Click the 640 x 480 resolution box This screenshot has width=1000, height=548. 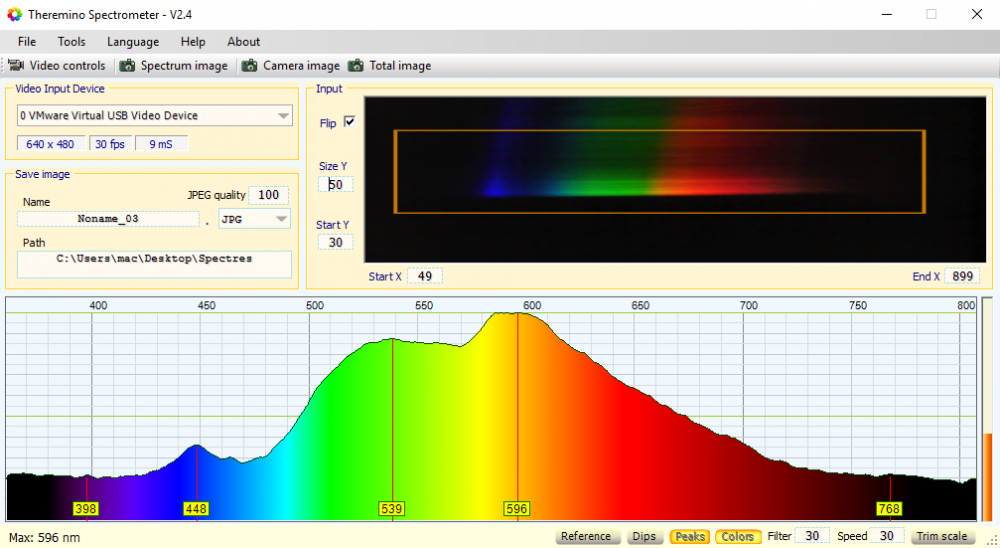coord(50,144)
